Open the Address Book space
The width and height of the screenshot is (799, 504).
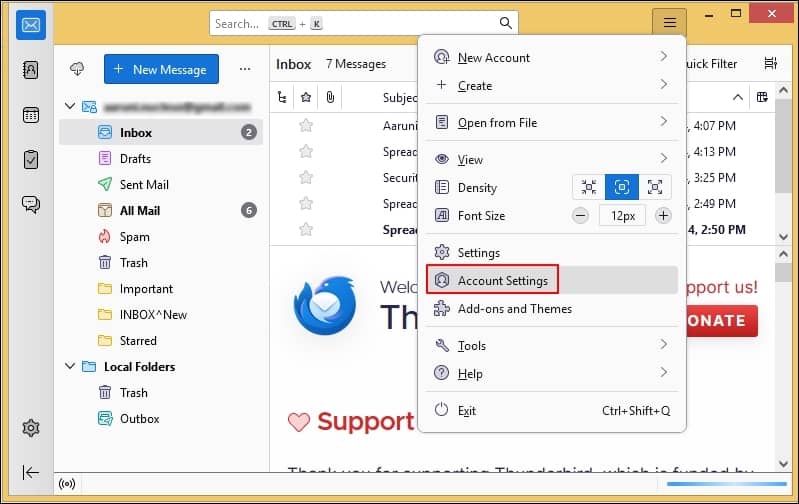click(x=31, y=70)
